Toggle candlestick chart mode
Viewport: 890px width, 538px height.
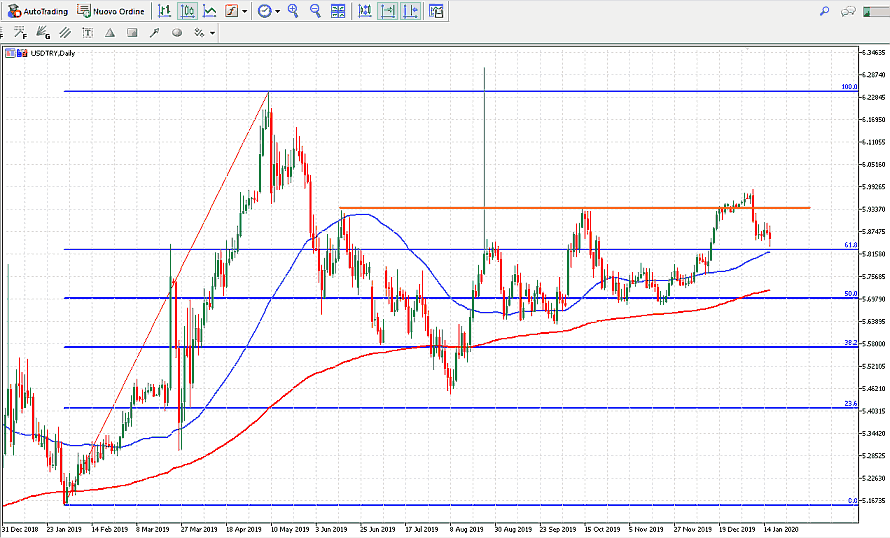point(187,11)
